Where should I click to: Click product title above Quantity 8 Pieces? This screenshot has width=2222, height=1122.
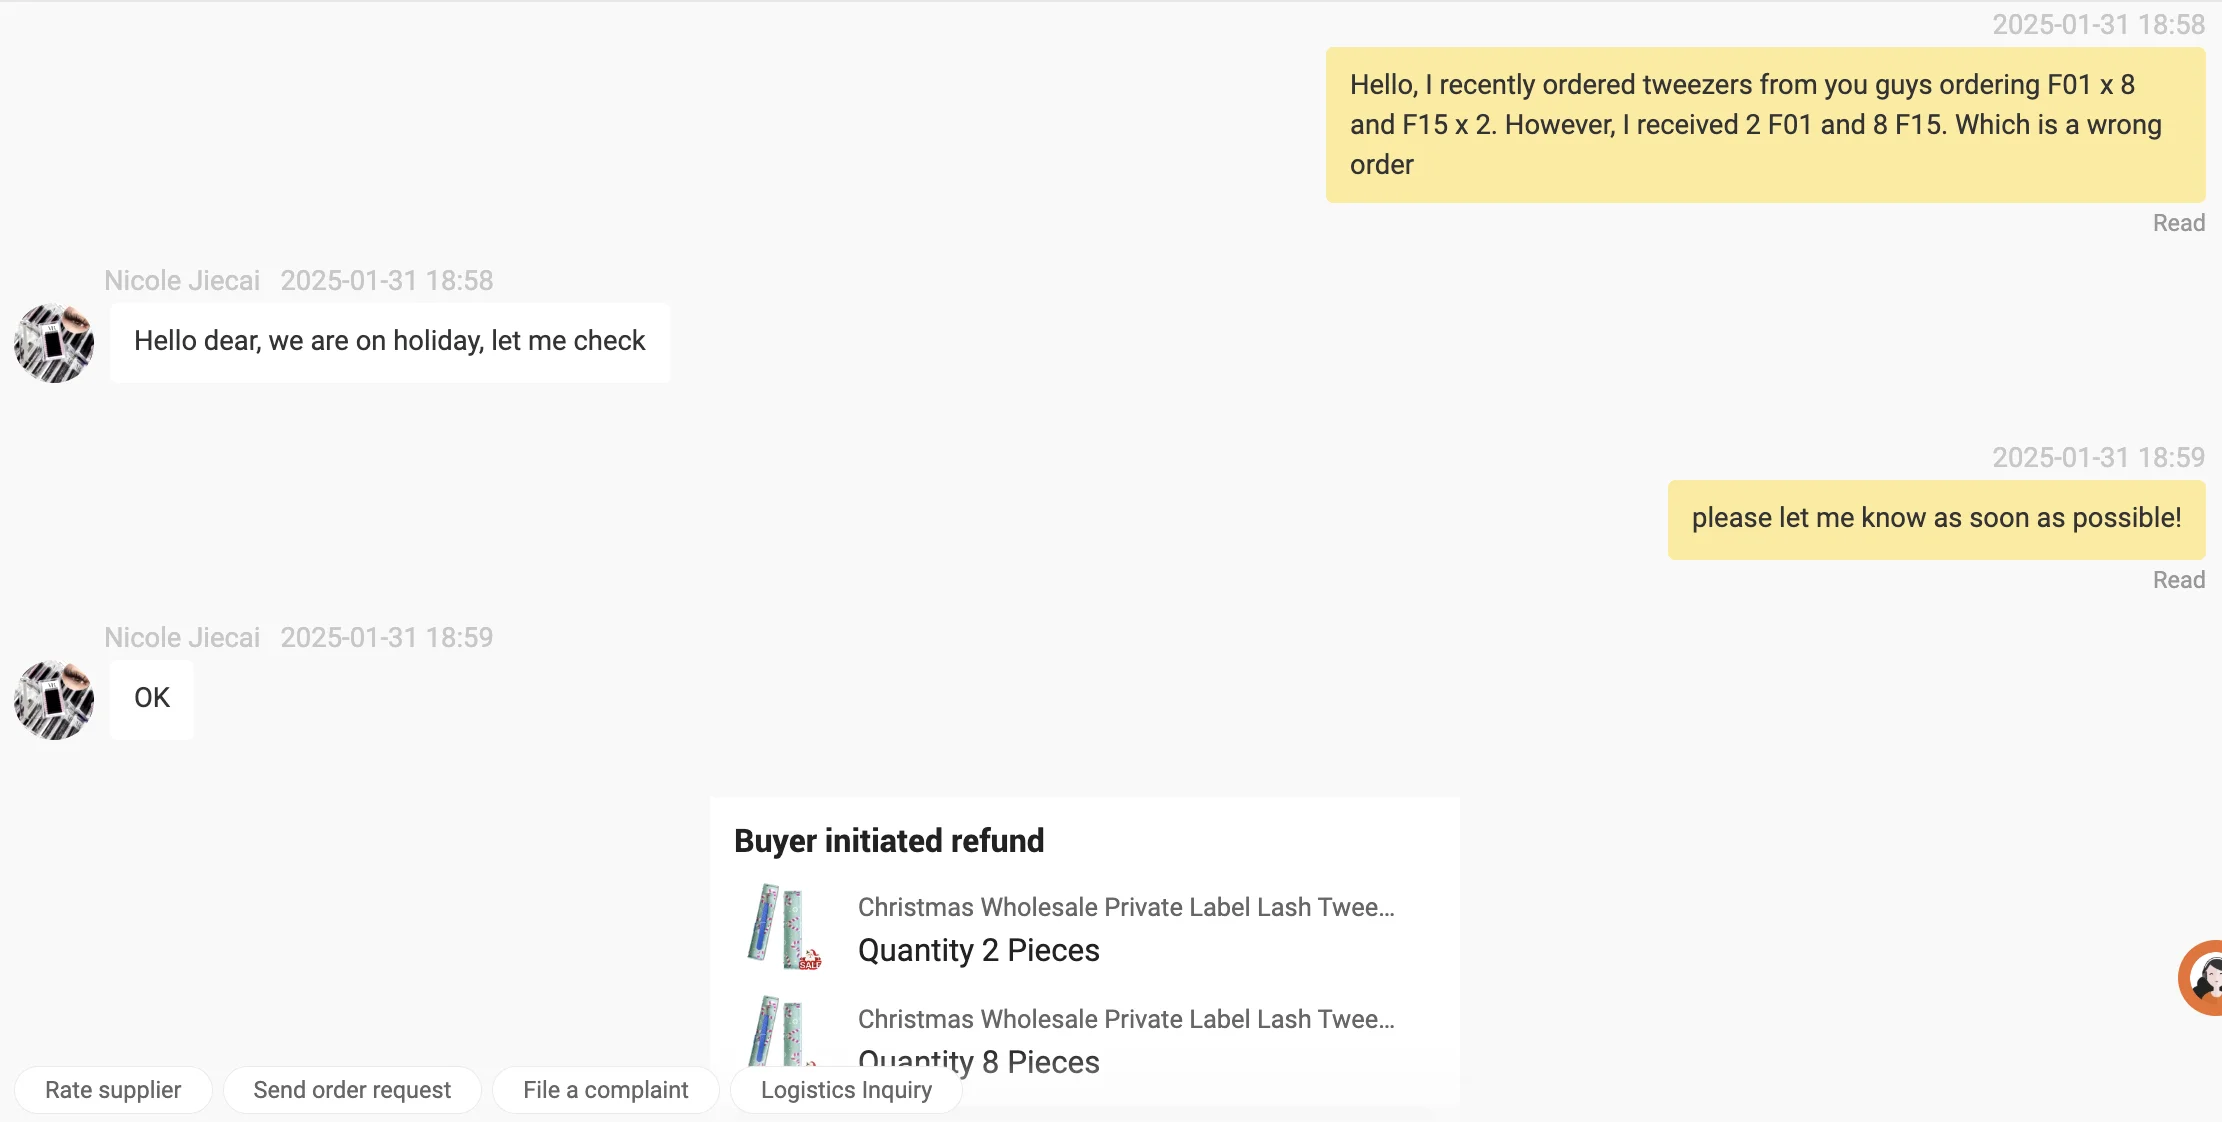pos(1126,1019)
